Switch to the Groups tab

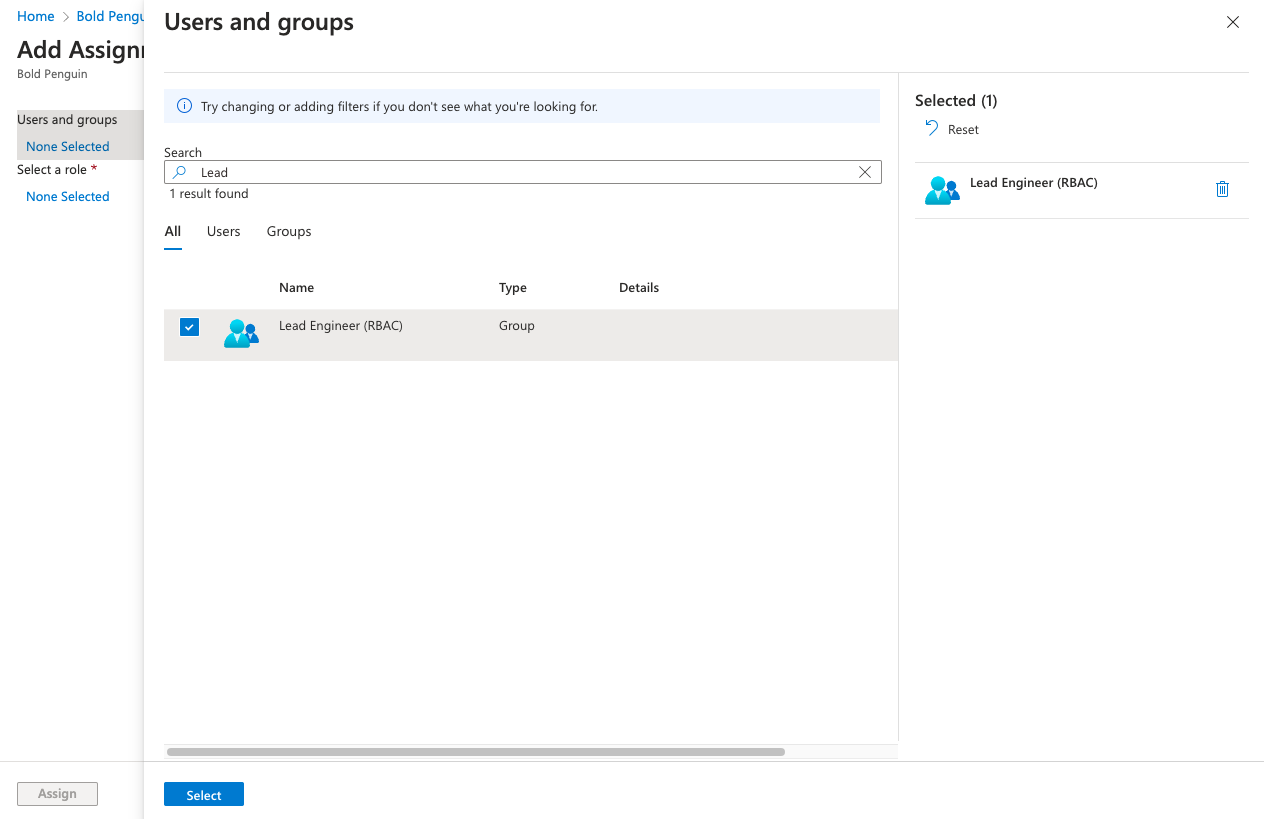(289, 231)
